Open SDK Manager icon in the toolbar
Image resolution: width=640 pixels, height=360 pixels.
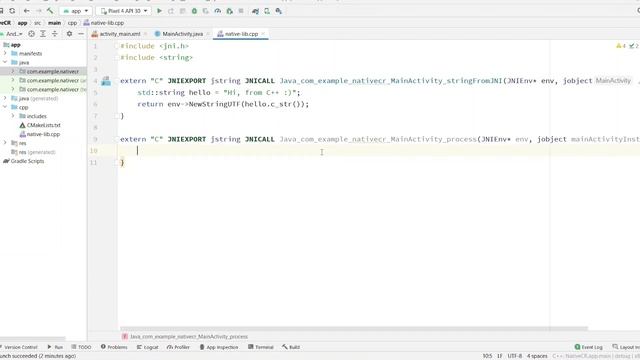click(279, 11)
